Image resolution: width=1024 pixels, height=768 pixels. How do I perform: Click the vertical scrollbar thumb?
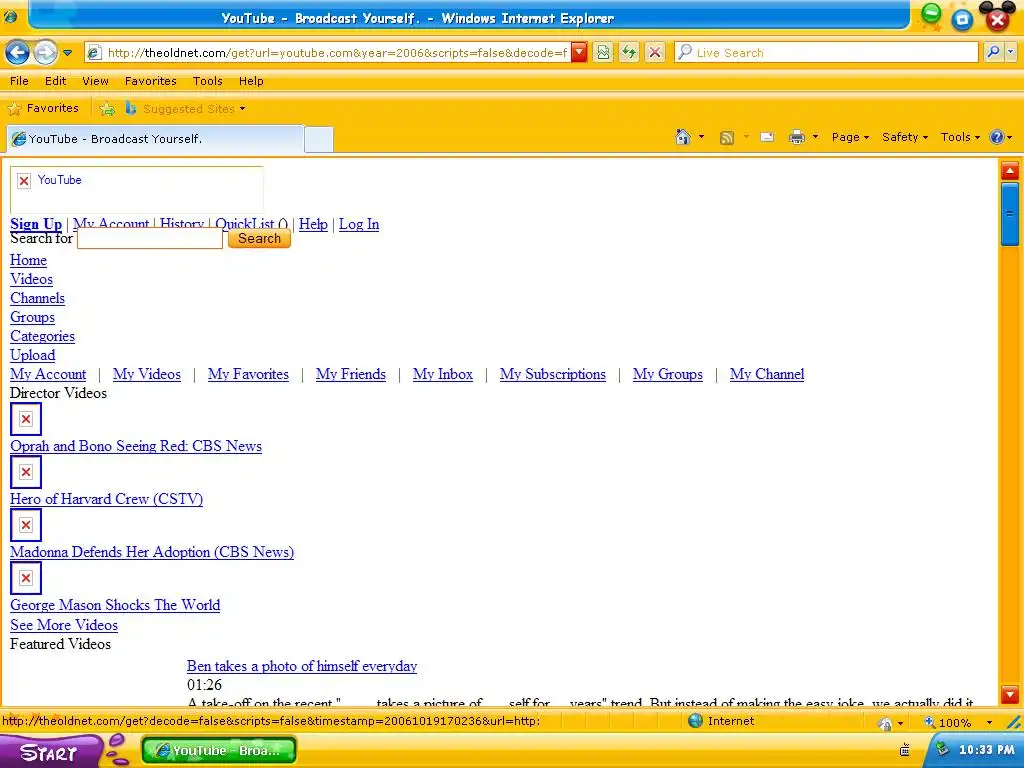click(1010, 214)
